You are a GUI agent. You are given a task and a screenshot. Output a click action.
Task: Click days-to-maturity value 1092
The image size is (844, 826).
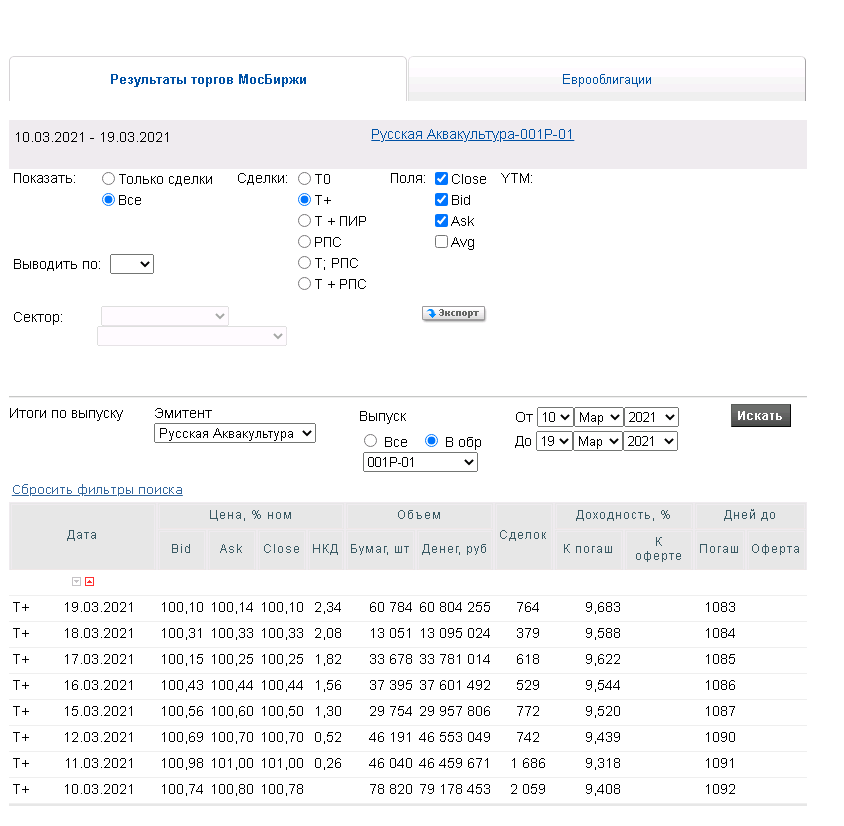[x=720, y=789]
